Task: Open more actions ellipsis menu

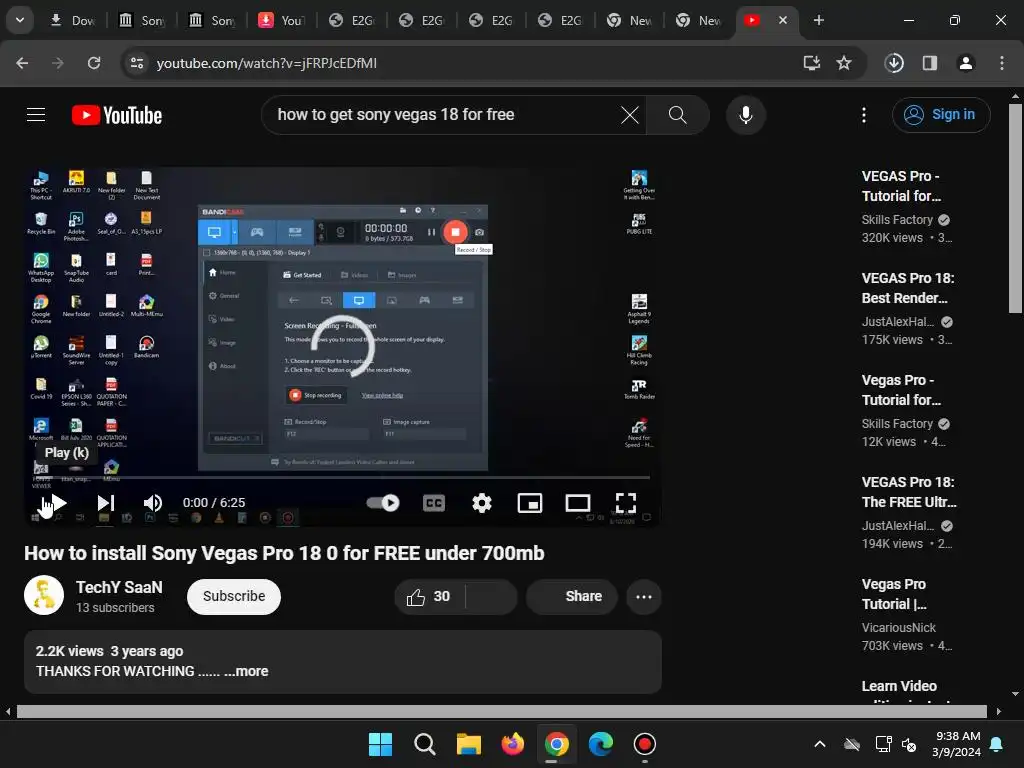Action: coord(643,596)
